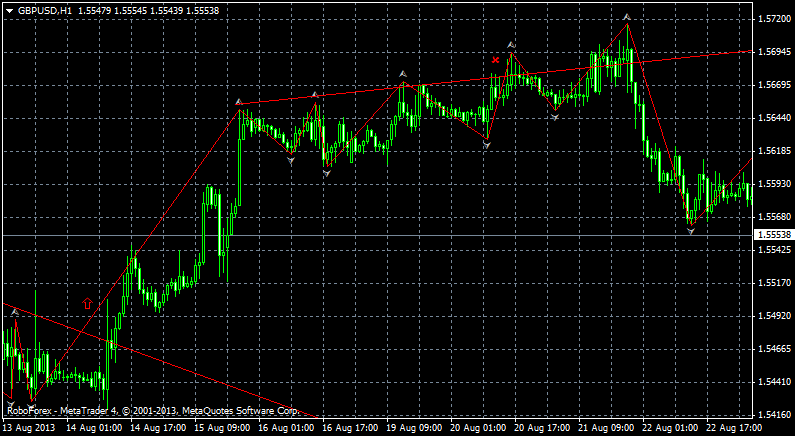
Task: Click the 1.56440 price scale label
Action: (x=774, y=118)
